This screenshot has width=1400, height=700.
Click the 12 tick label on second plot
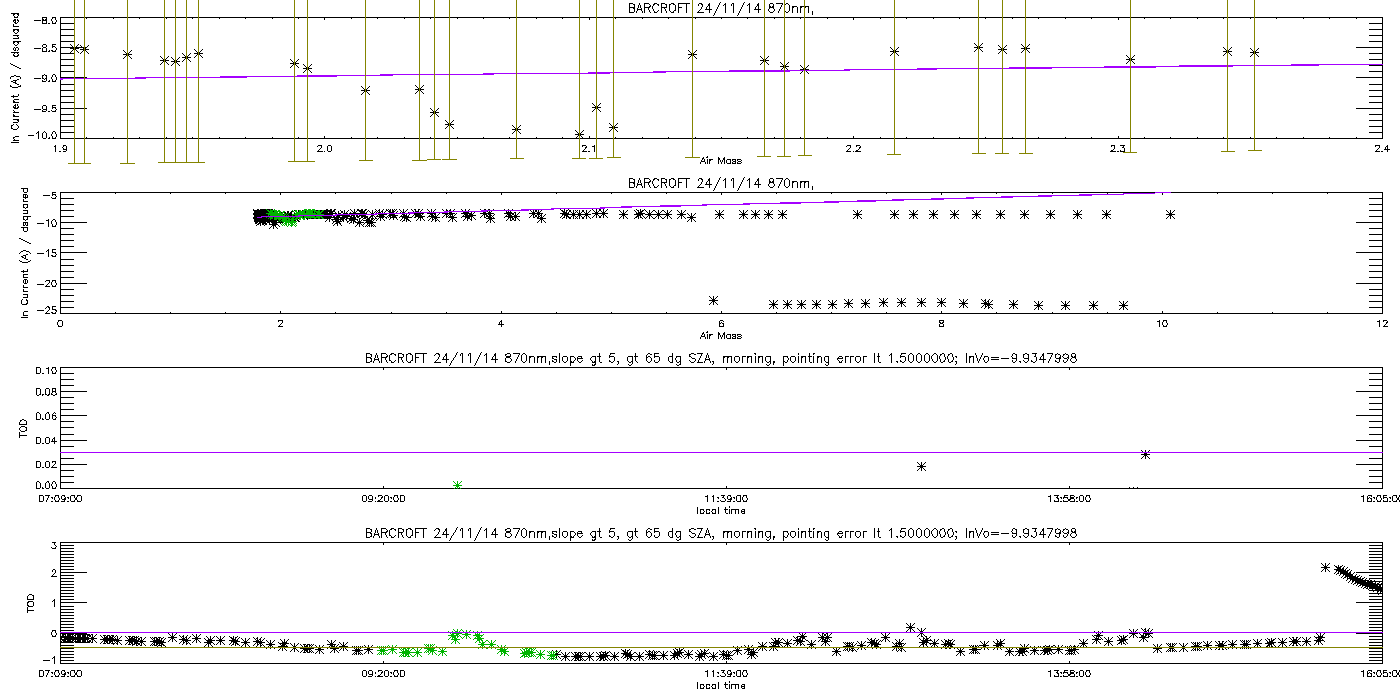point(1380,324)
